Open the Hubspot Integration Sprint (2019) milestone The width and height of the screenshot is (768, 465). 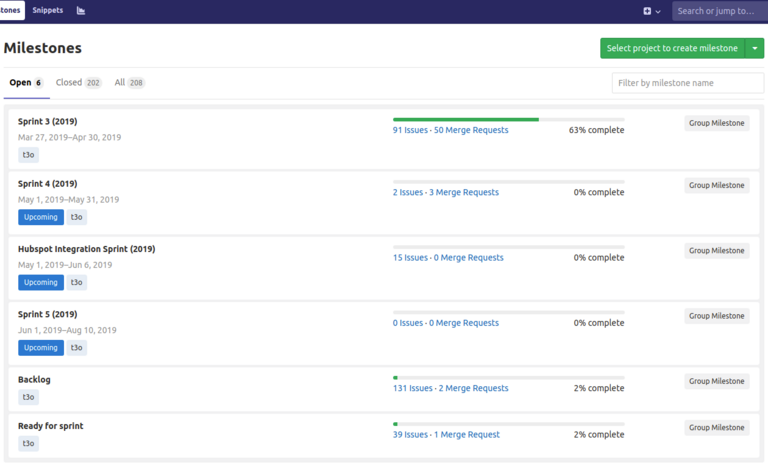[86, 249]
